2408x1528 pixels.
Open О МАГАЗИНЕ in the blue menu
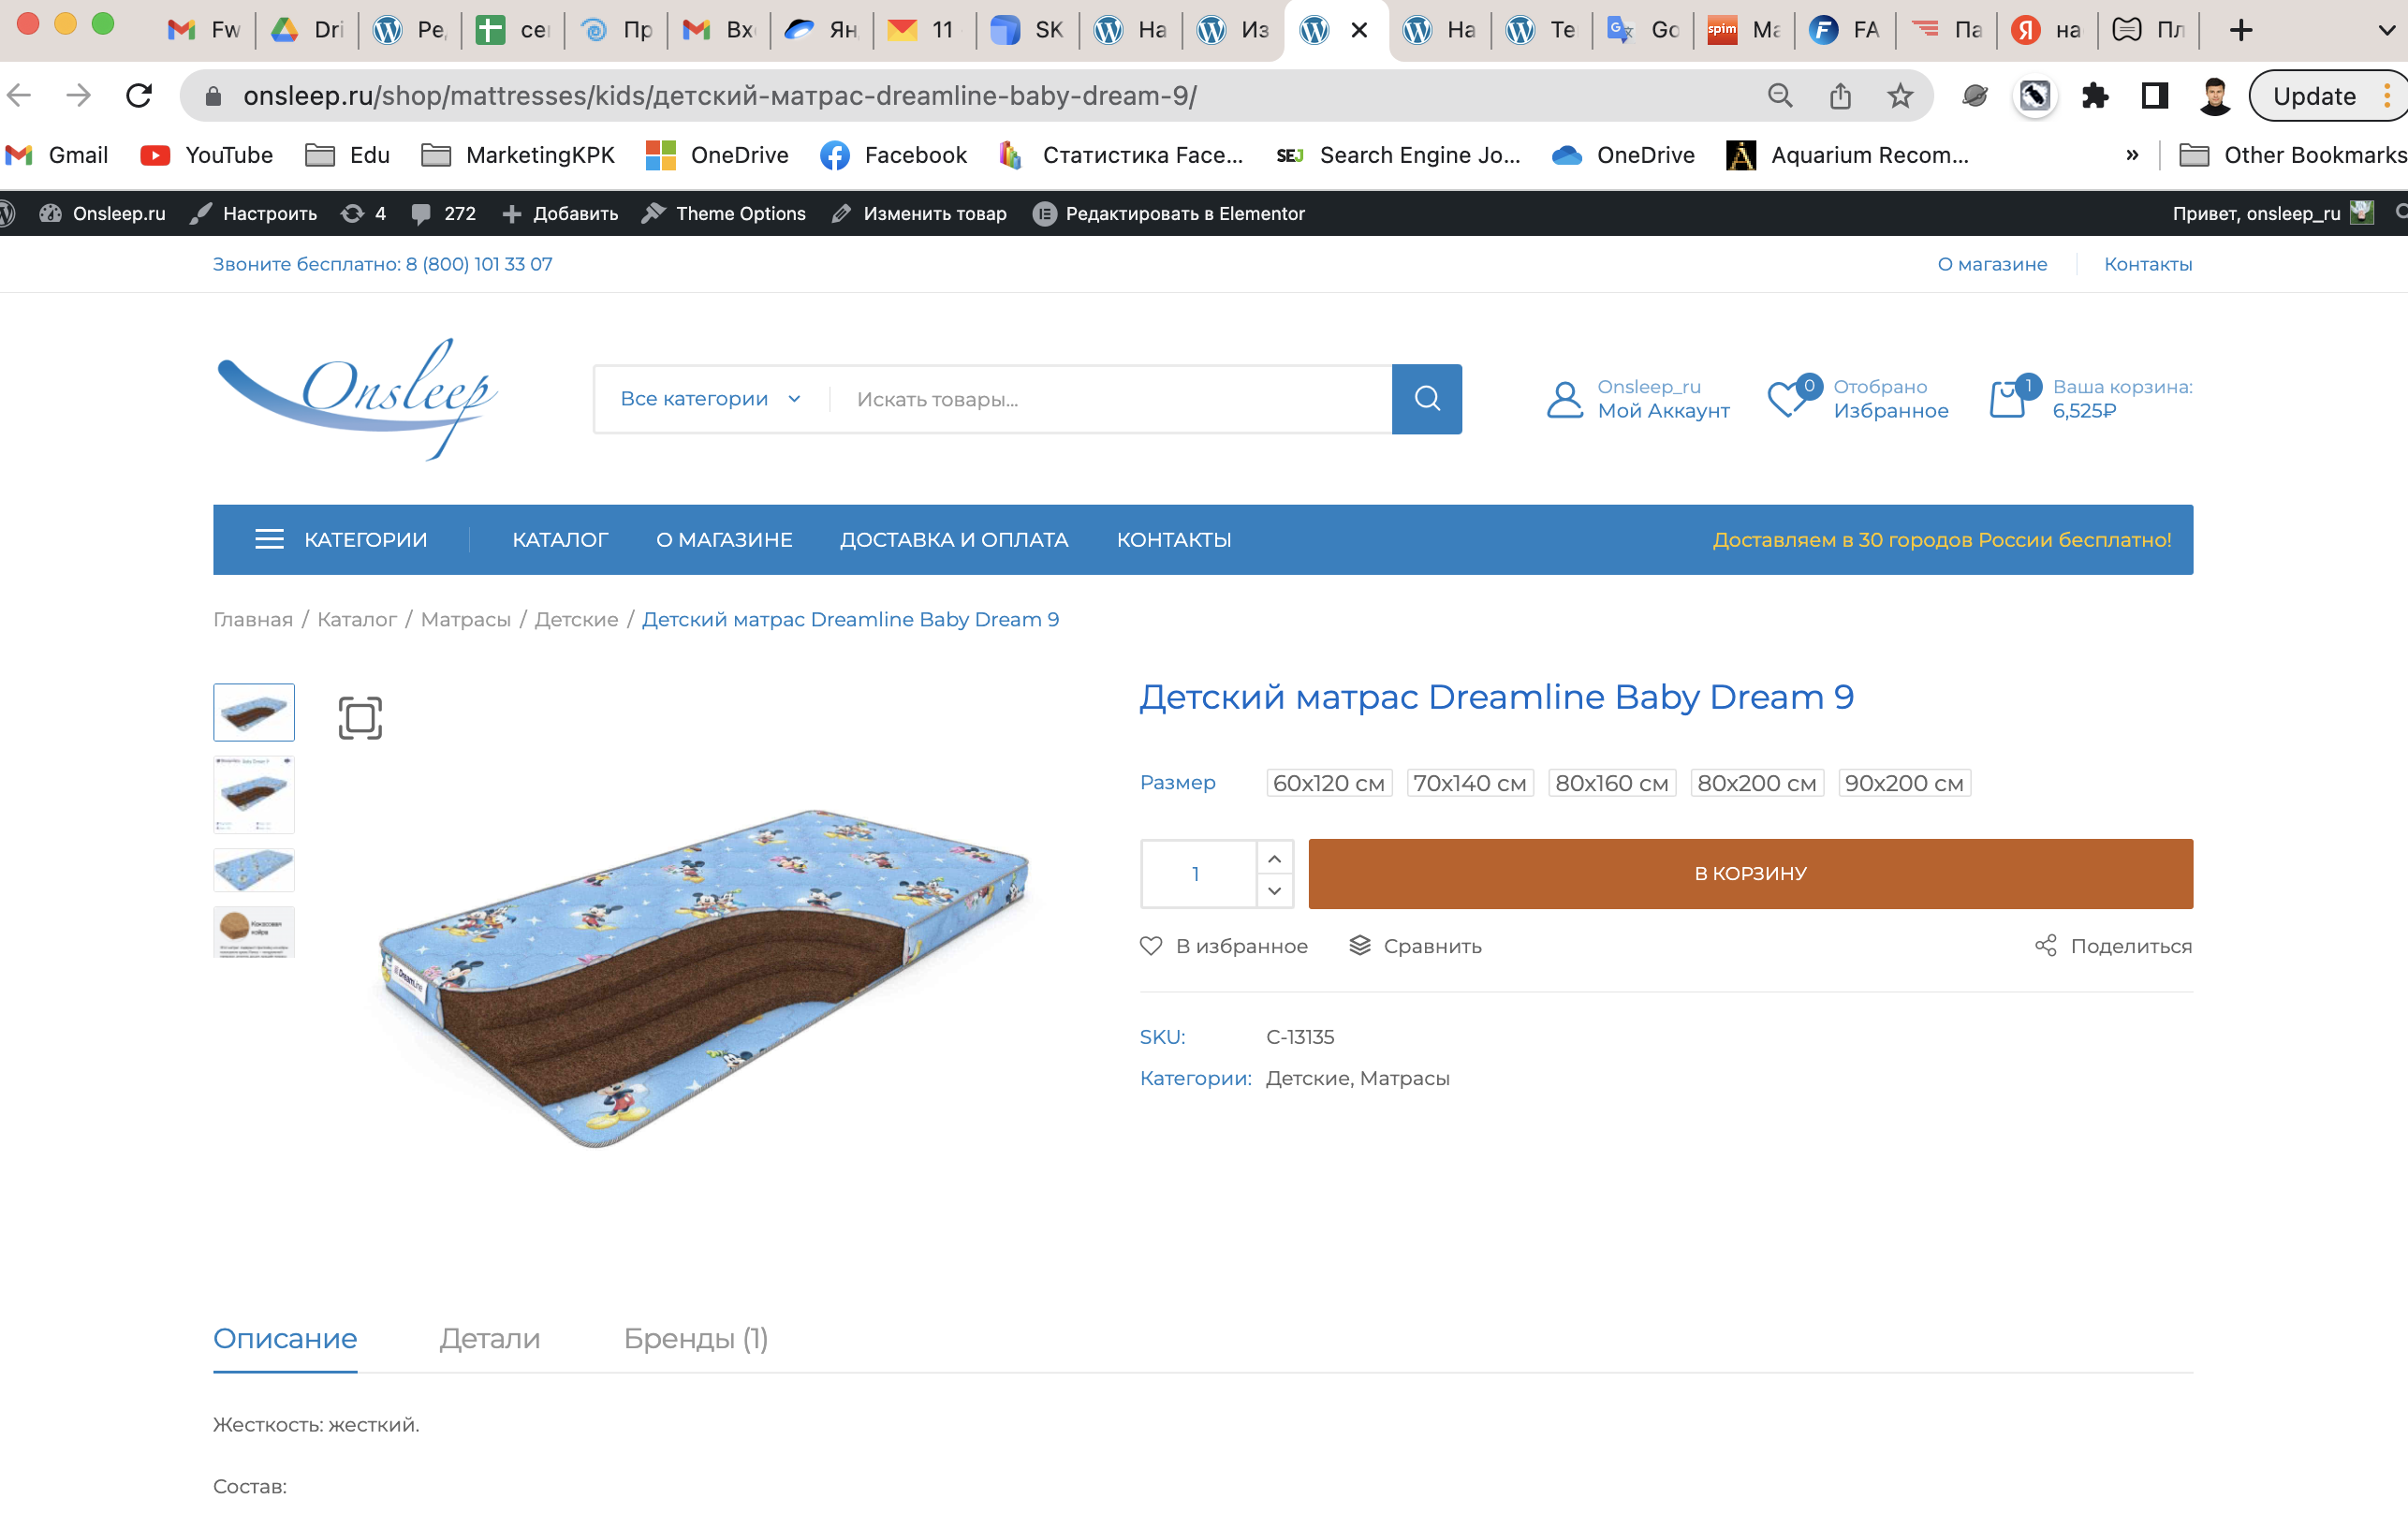(x=724, y=540)
